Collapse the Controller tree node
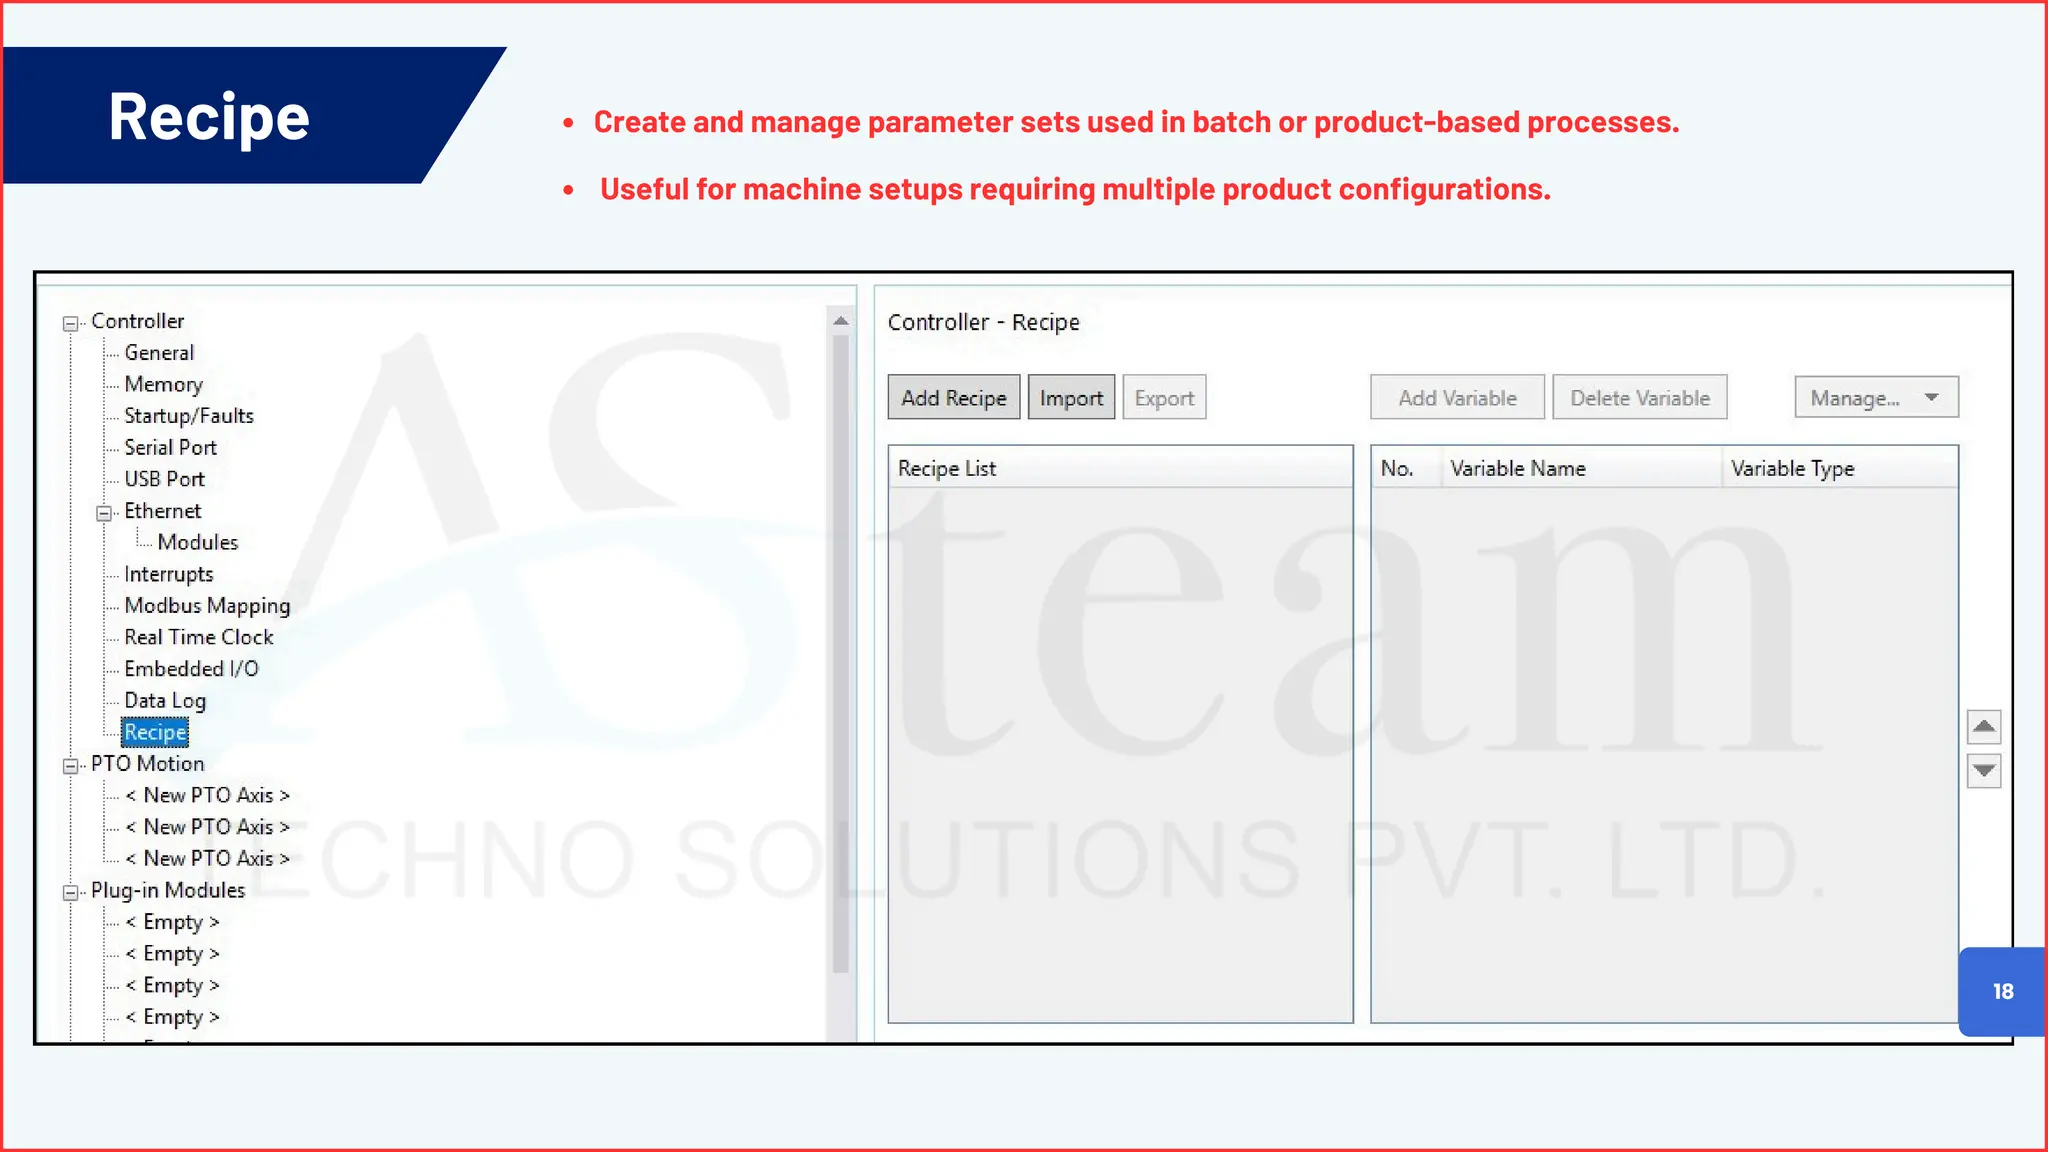2048x1152 pixels. click(70, 323)
